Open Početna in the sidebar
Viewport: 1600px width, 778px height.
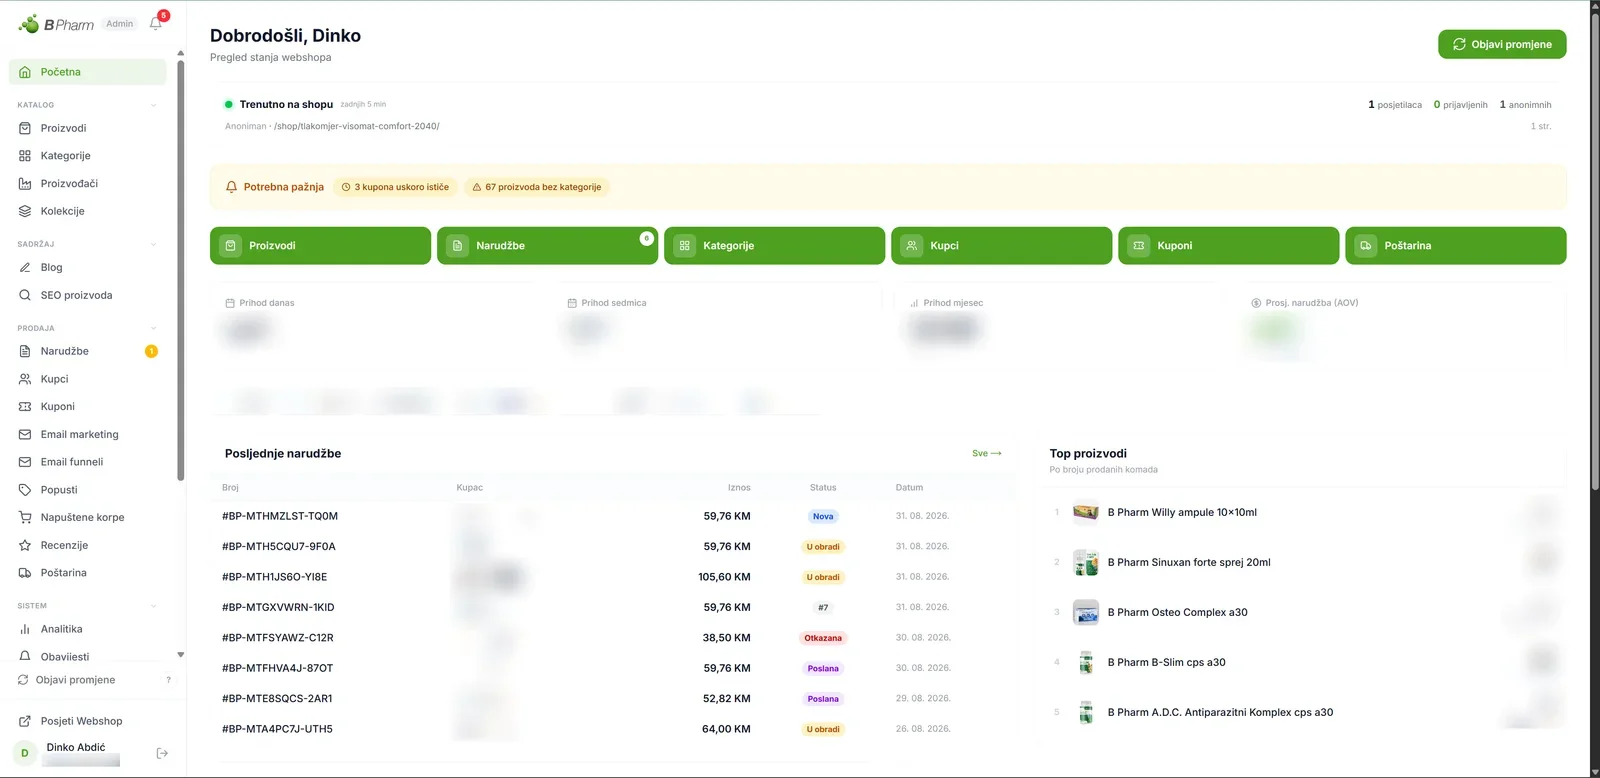coord(88,72)
